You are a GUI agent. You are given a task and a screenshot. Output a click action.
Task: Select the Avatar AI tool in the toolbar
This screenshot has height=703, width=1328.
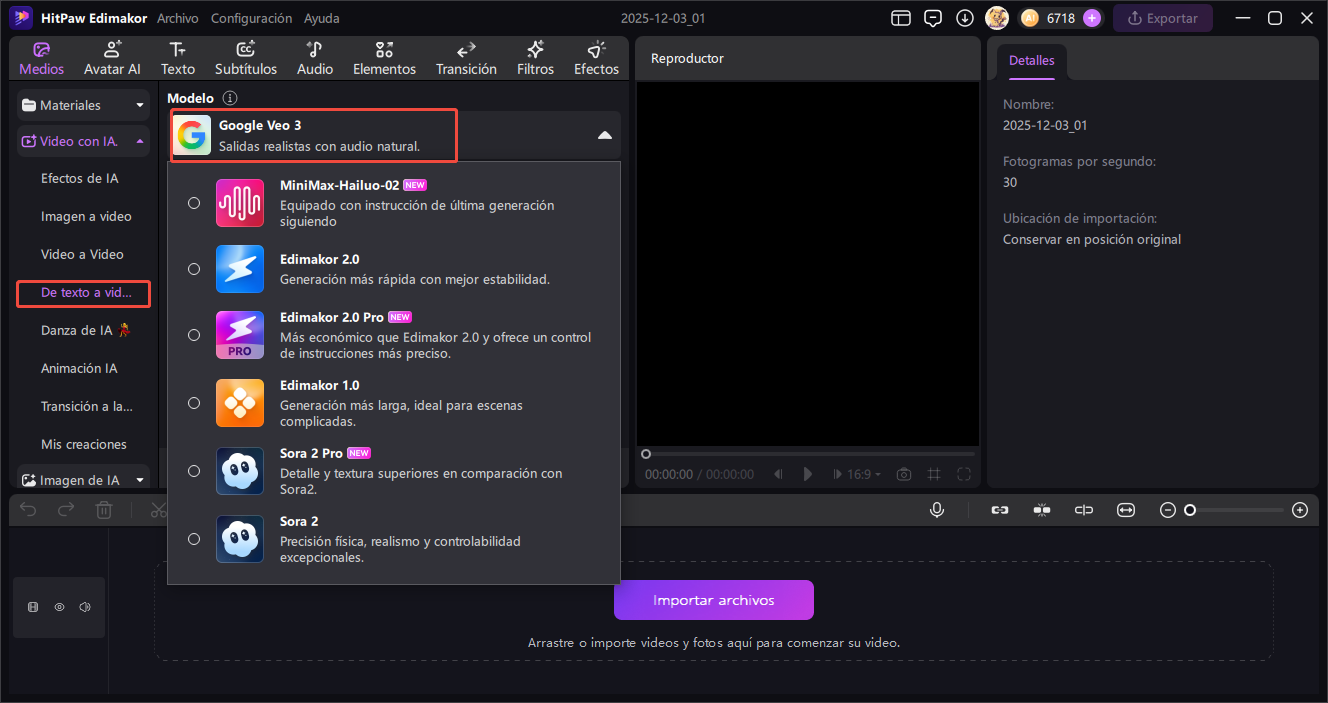pyautogui.click(x=111, y=57)
